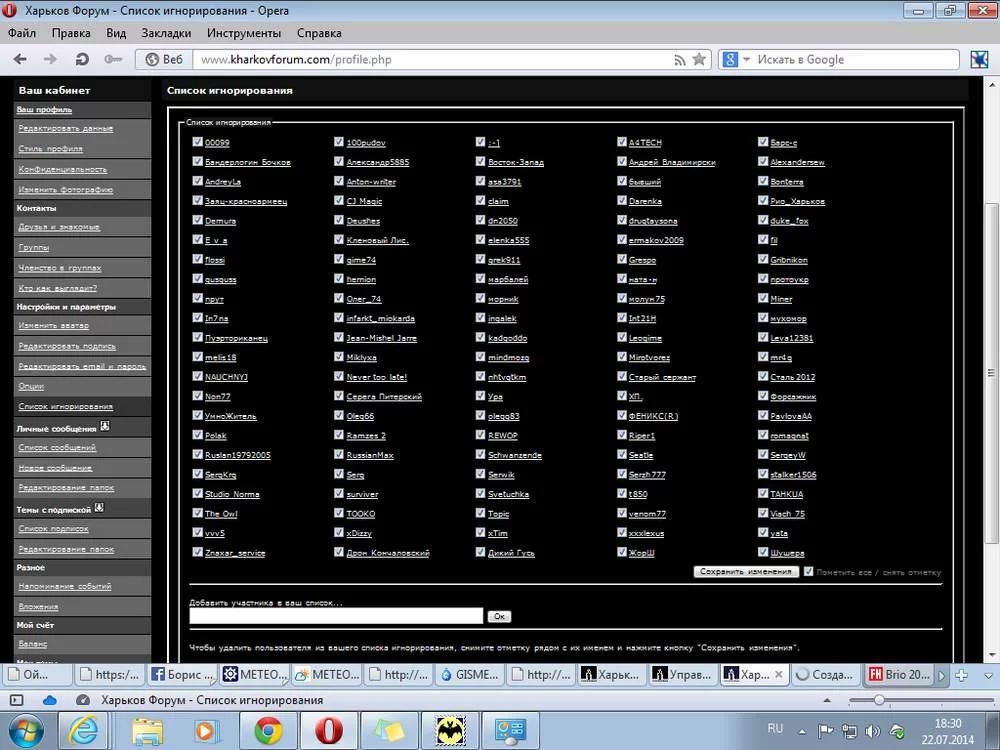The width and height of the screenshot is (1000, 750).
Task: Open the Google search engine dropdown
Action: pos(737,60)
